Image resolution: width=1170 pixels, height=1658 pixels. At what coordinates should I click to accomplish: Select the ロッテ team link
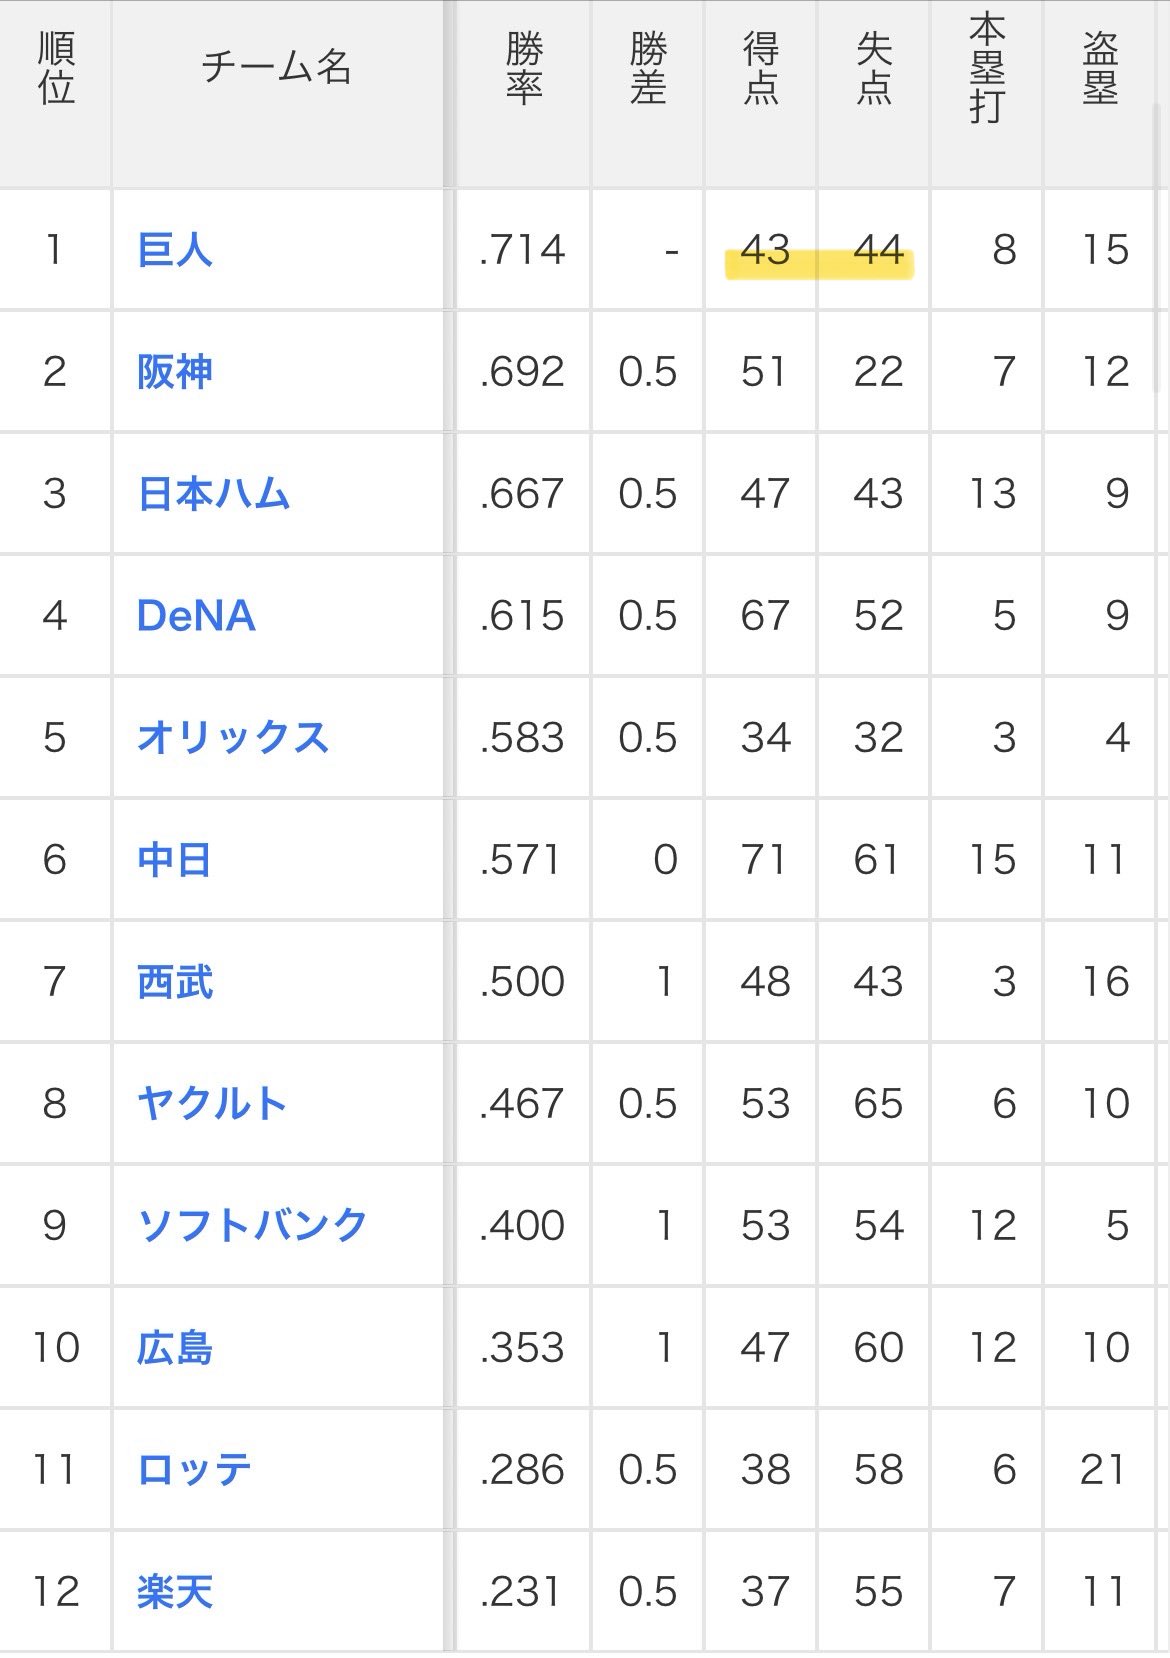click(194, 1469)
